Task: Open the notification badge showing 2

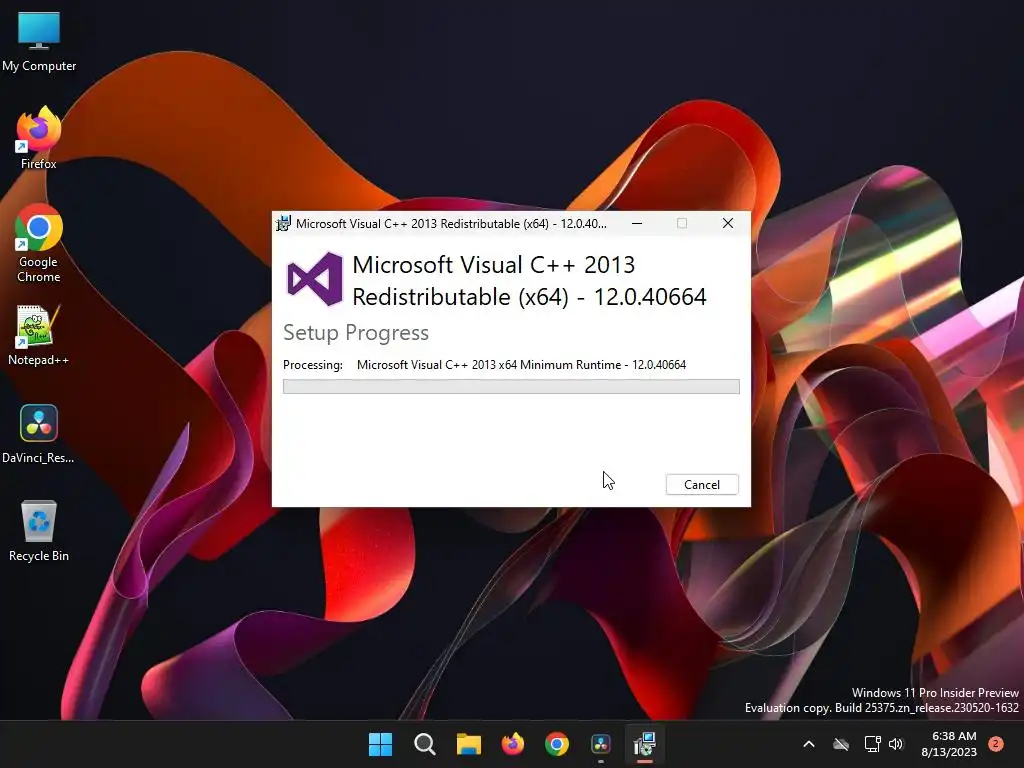Action: pyautogui.click(x=996, y=743)
